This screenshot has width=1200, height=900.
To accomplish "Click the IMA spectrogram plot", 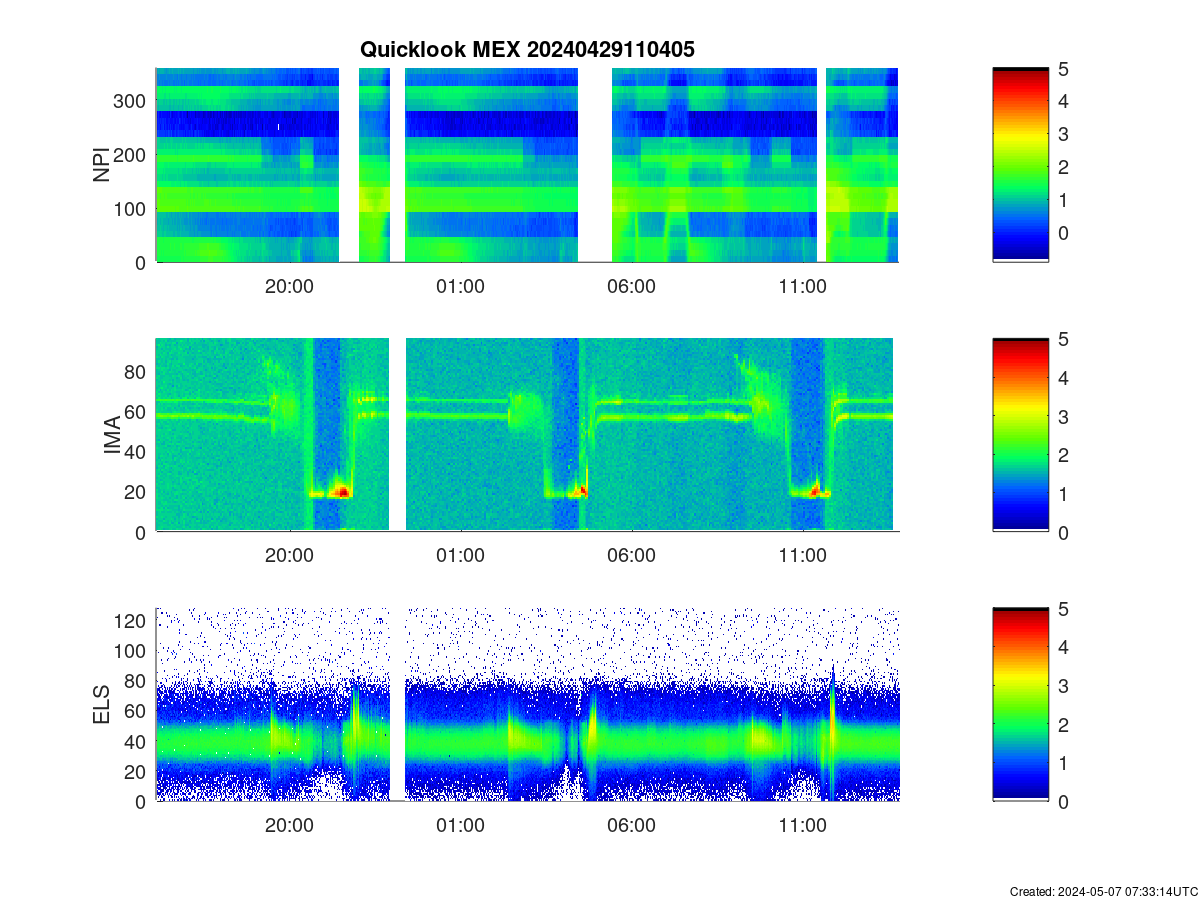I will (527, 435).
